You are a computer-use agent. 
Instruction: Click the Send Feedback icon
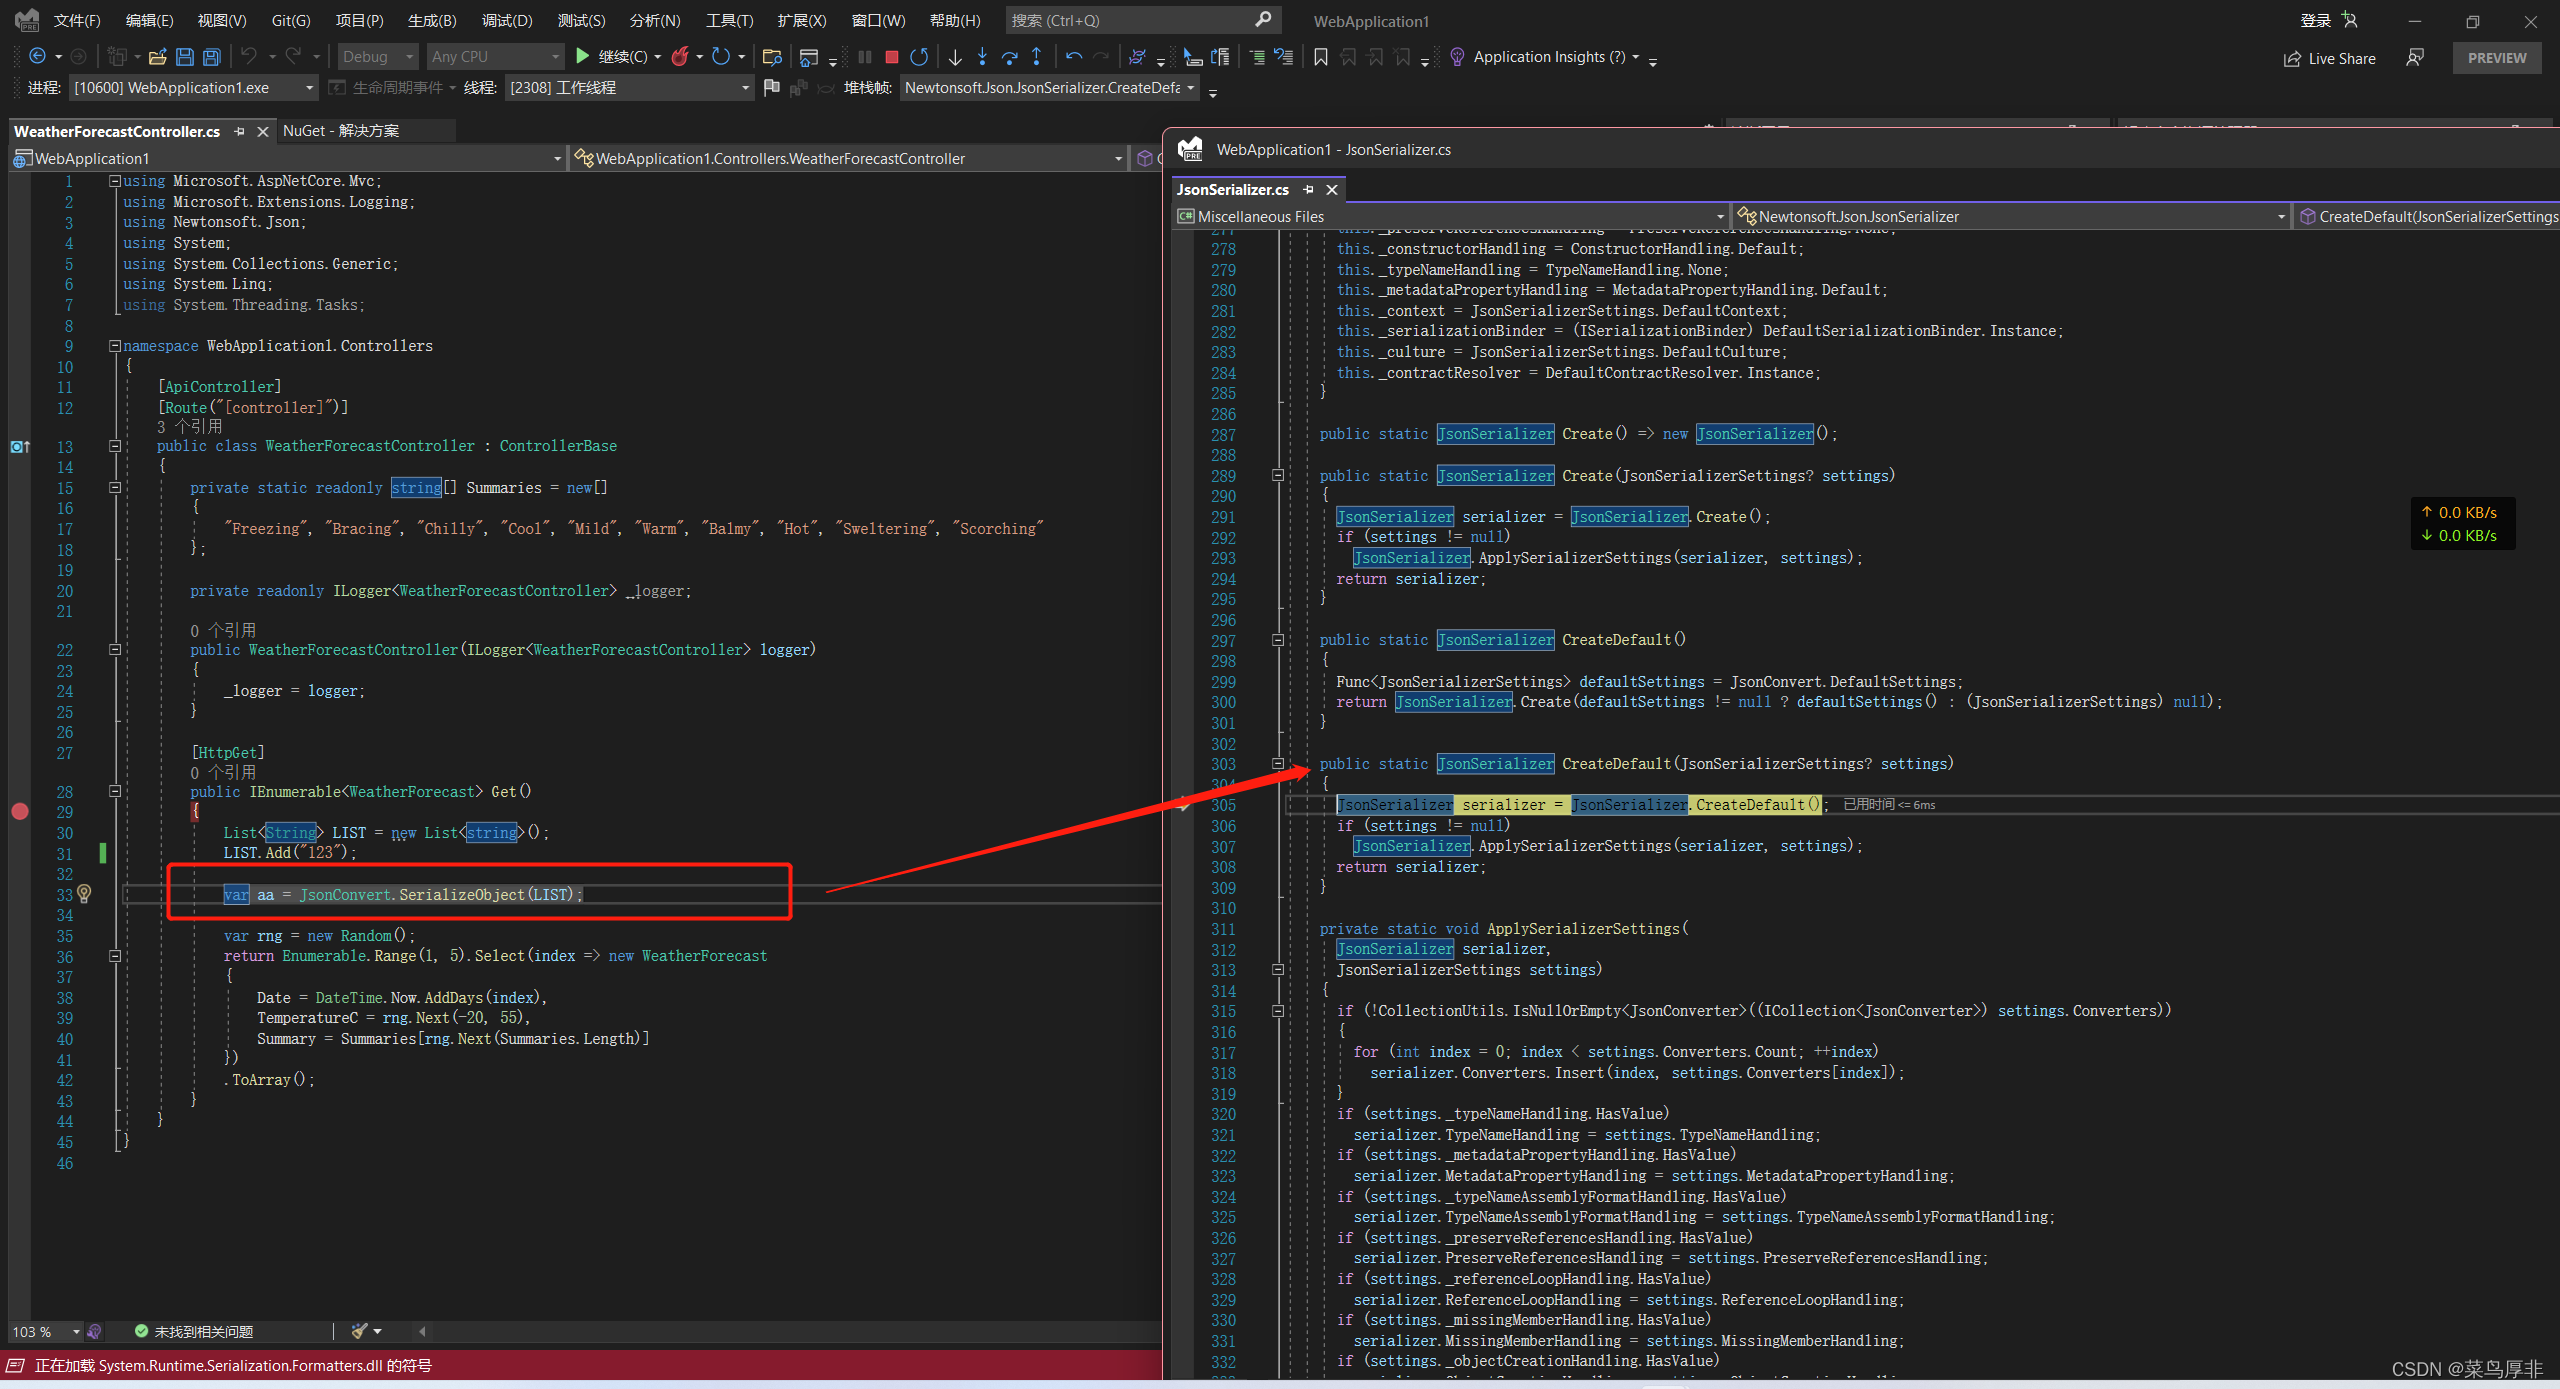click(x=2415, y=58)
